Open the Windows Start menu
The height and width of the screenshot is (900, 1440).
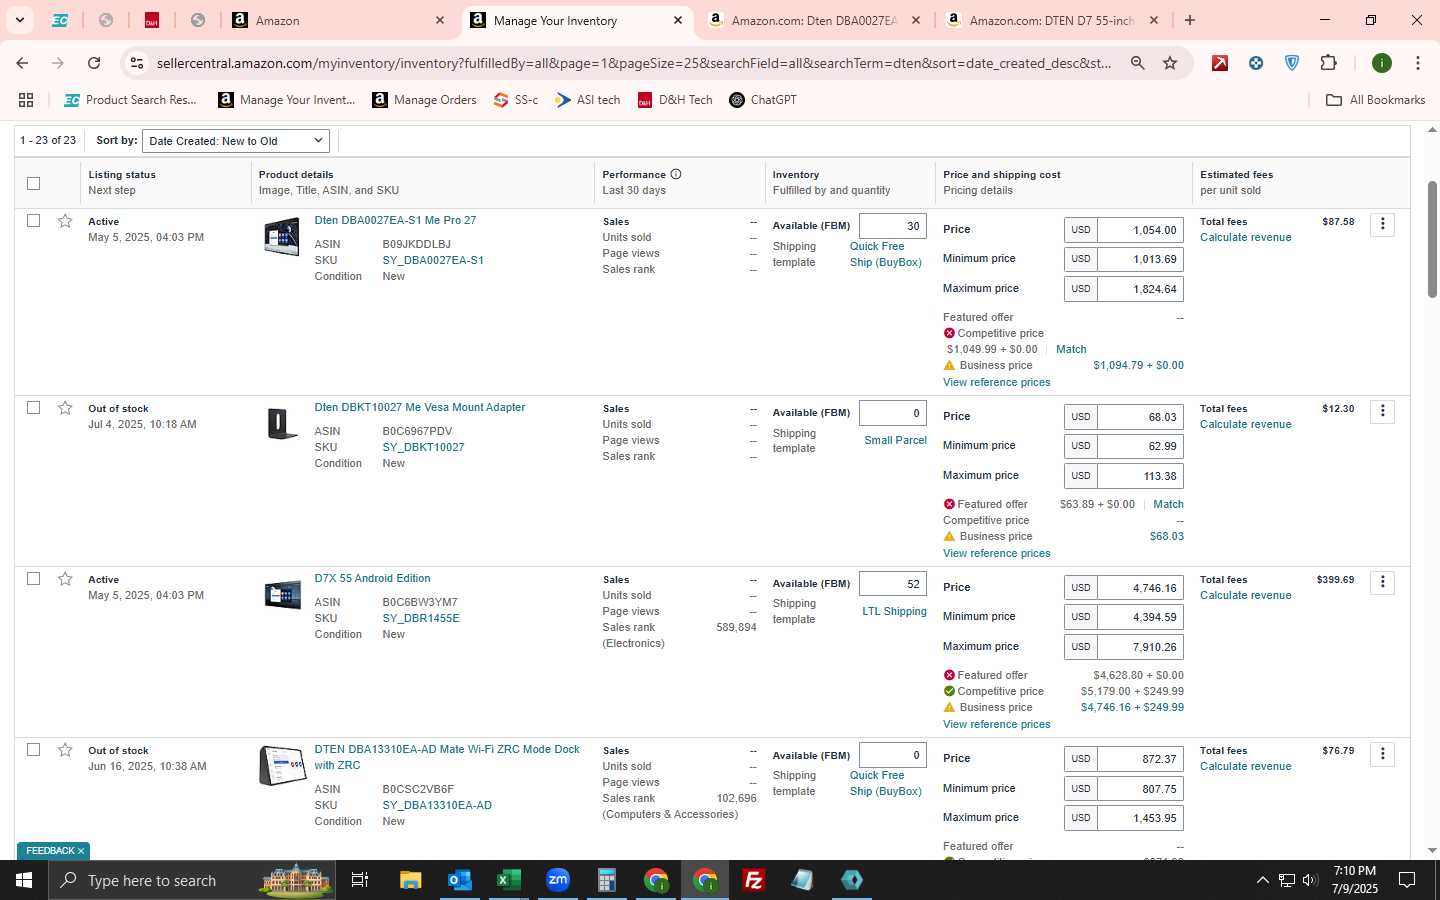(24, 880)
